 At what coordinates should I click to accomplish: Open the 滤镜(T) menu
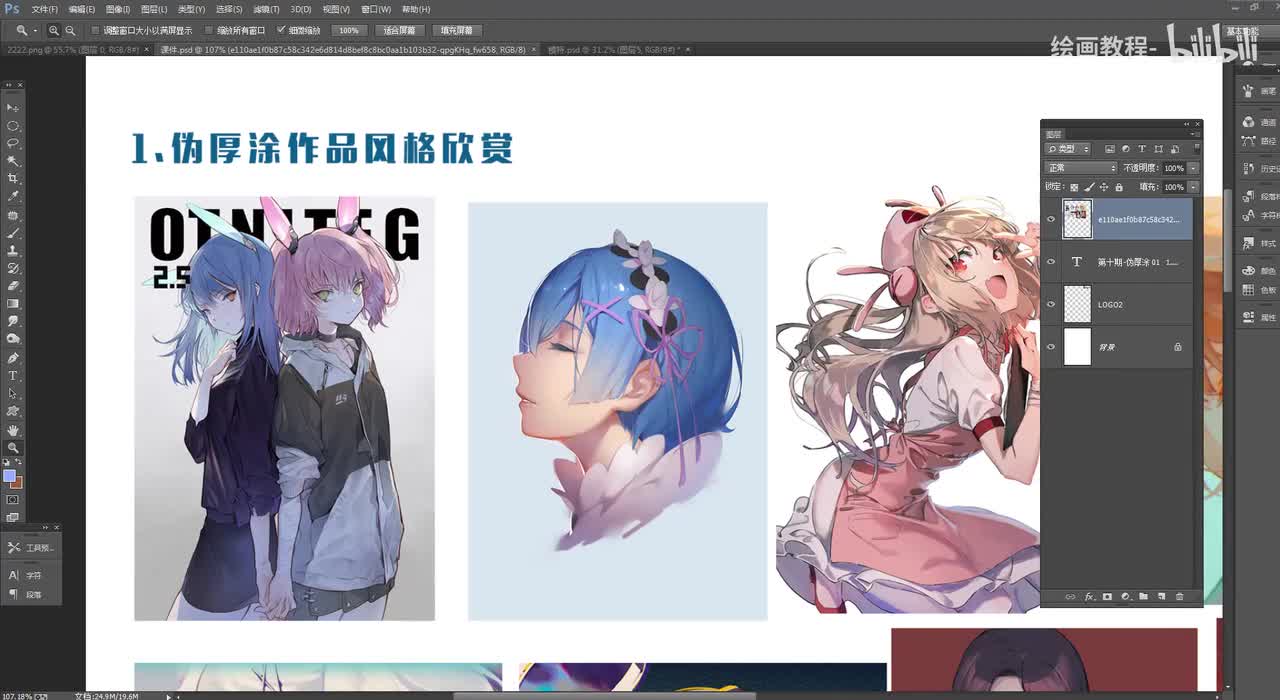click(x=266, y=9)
